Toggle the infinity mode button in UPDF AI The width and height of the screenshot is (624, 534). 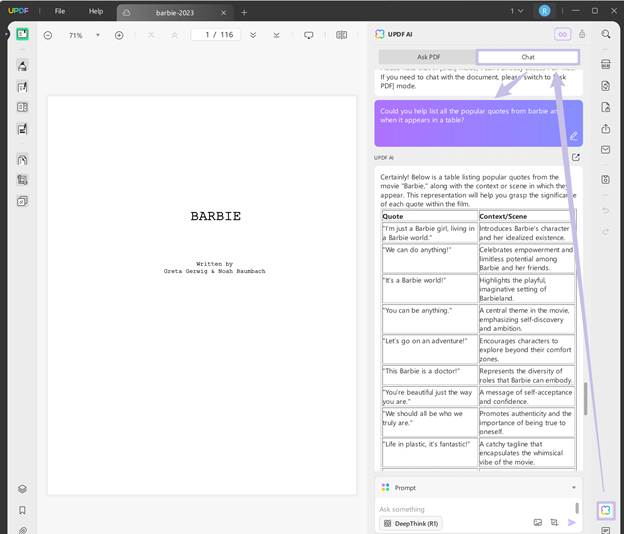click(562, 34)
